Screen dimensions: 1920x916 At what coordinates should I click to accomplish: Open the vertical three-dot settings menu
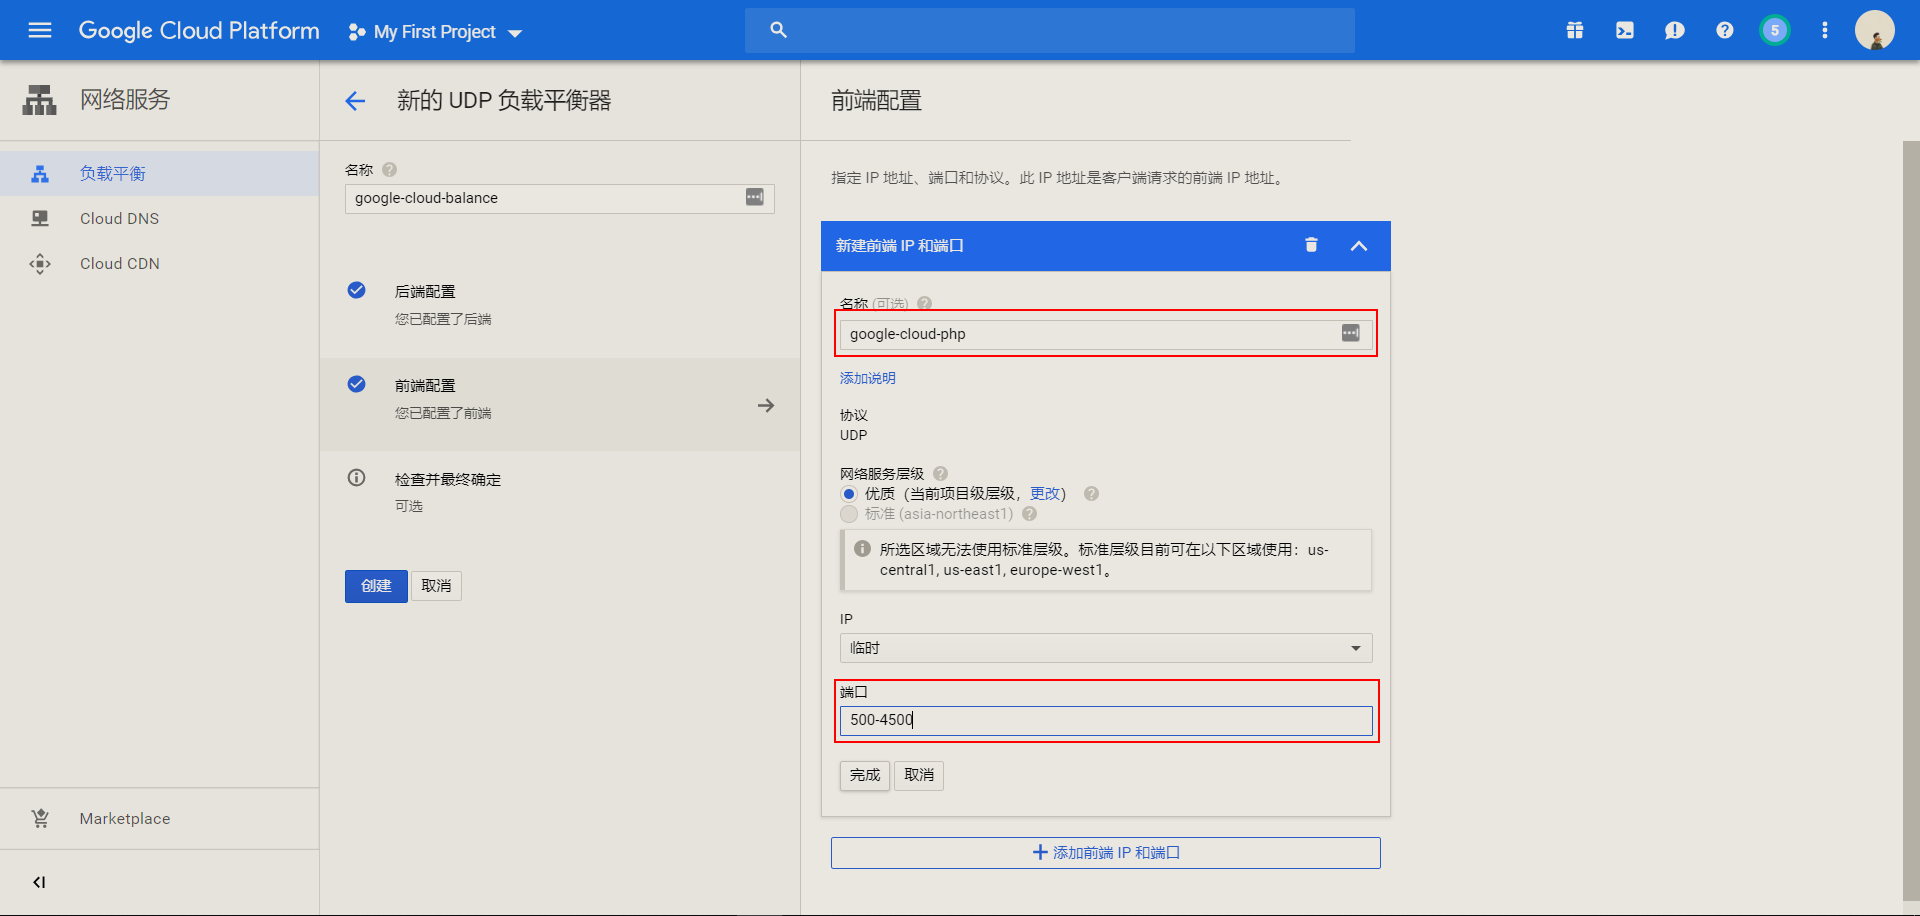[1825, 30]
